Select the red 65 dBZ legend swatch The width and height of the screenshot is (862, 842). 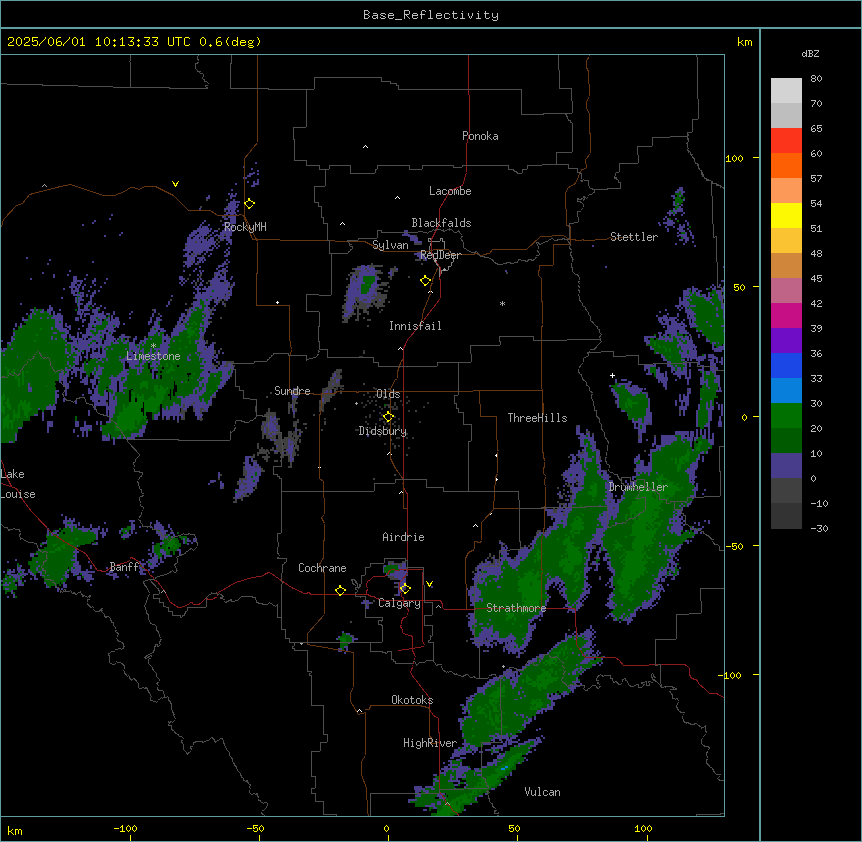pos(786,141)
